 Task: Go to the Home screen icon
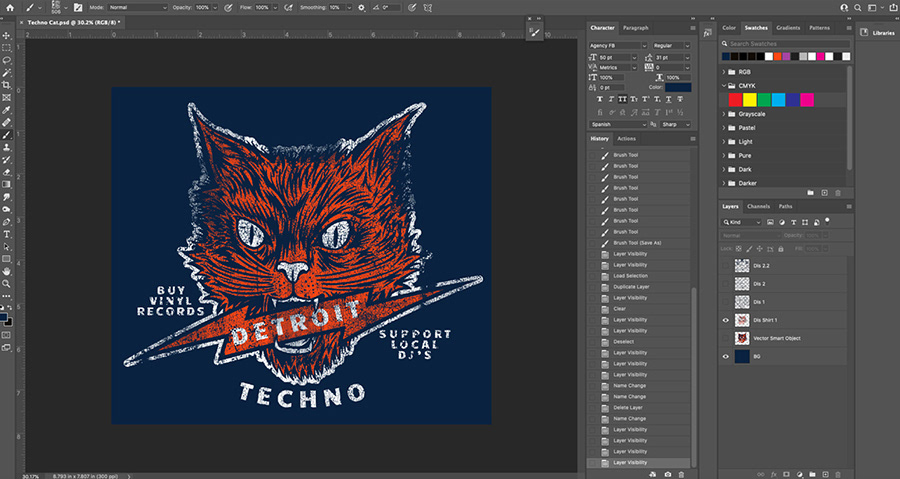tap(10, 7)
